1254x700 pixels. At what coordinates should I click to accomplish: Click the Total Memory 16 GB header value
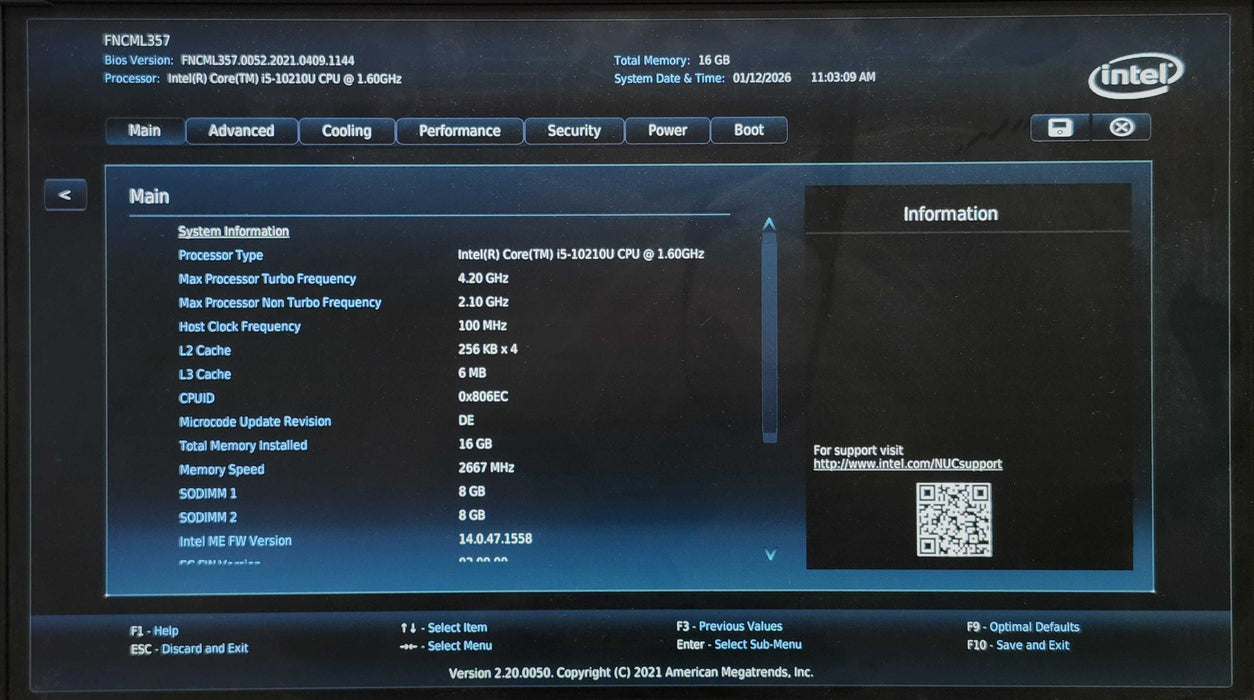point(713,60)
